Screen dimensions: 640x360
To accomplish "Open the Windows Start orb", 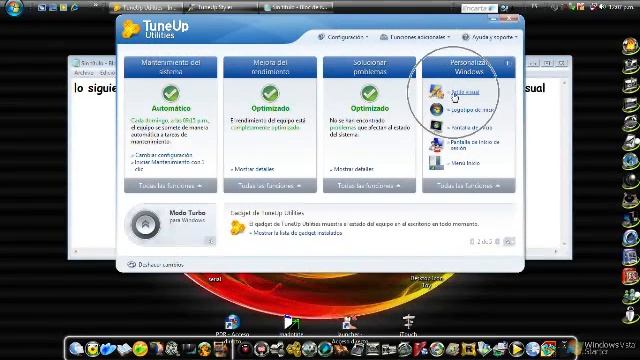I will (13, 8).
